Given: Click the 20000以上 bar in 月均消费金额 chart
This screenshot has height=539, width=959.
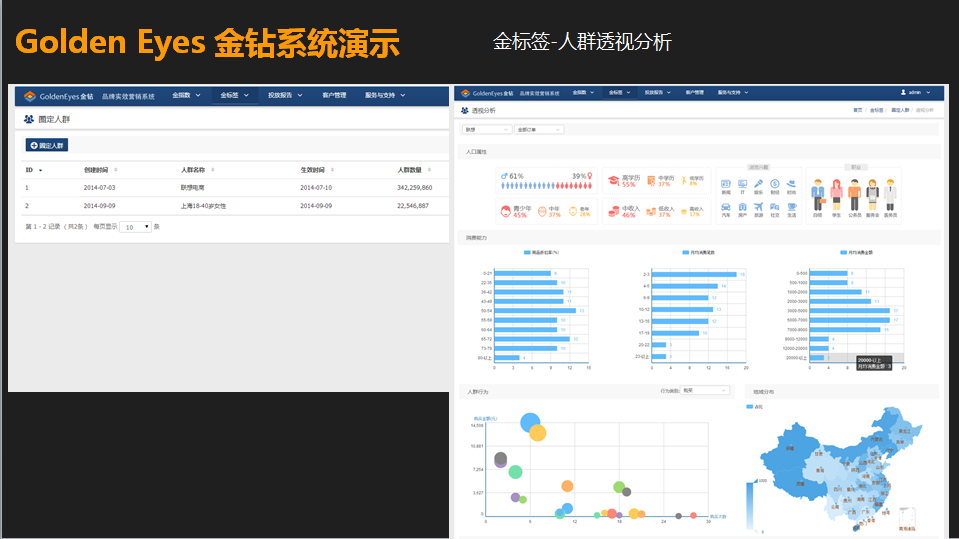Looking at the screenshot, I should click(818, 358).
